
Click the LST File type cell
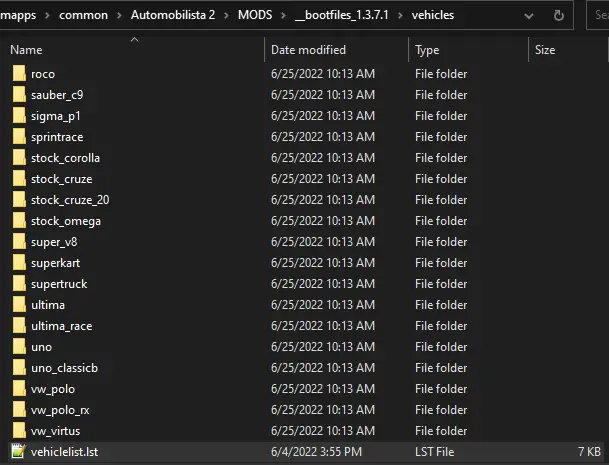434,451
